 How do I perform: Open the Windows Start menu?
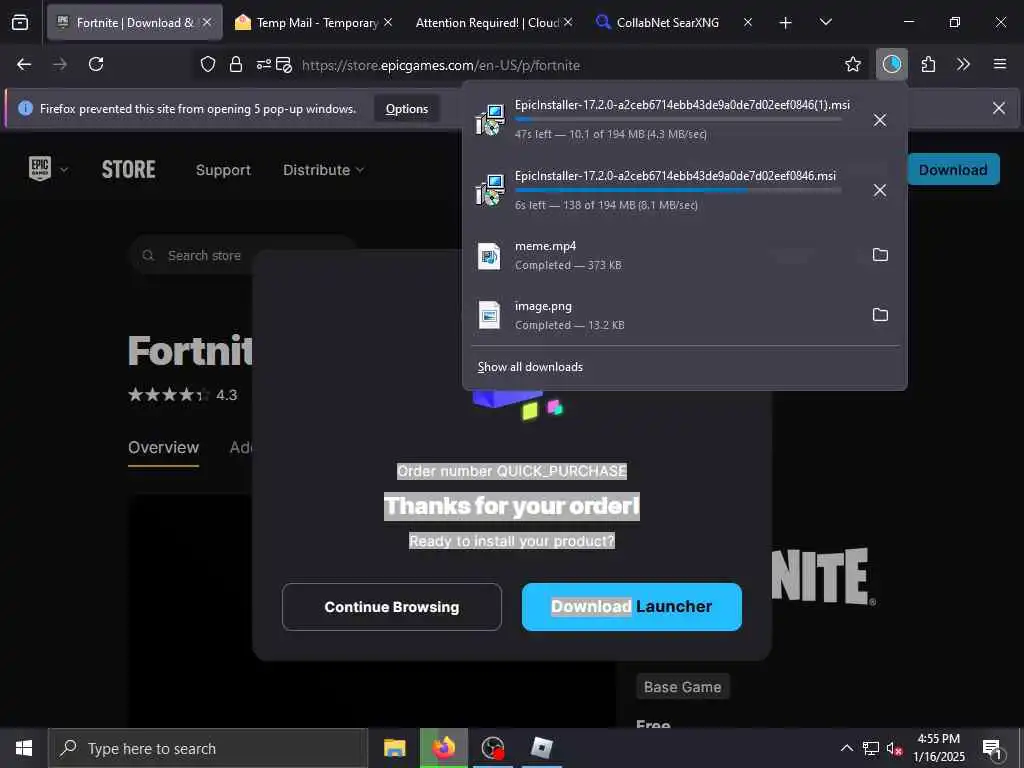tap(24, 748)
